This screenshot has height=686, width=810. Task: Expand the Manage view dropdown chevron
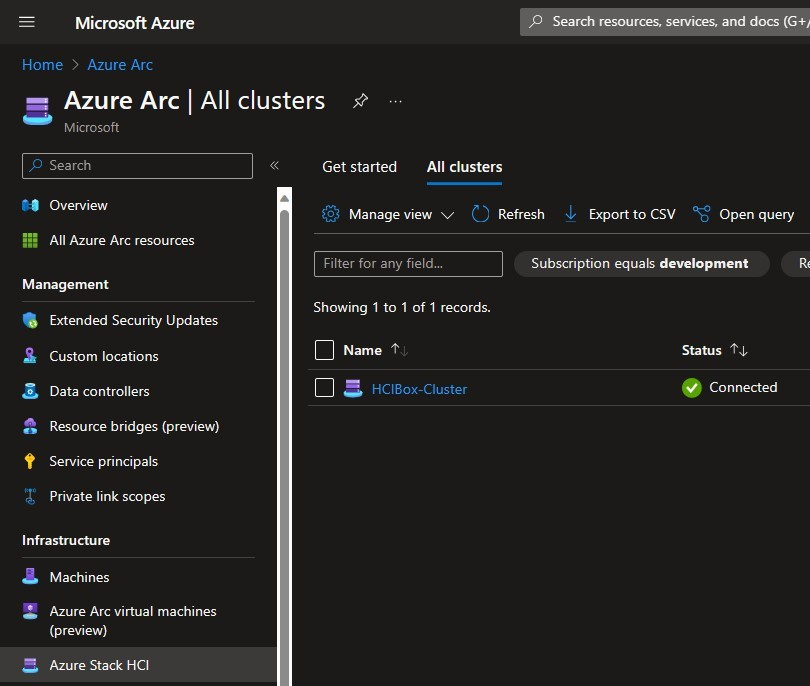point(447,215)
